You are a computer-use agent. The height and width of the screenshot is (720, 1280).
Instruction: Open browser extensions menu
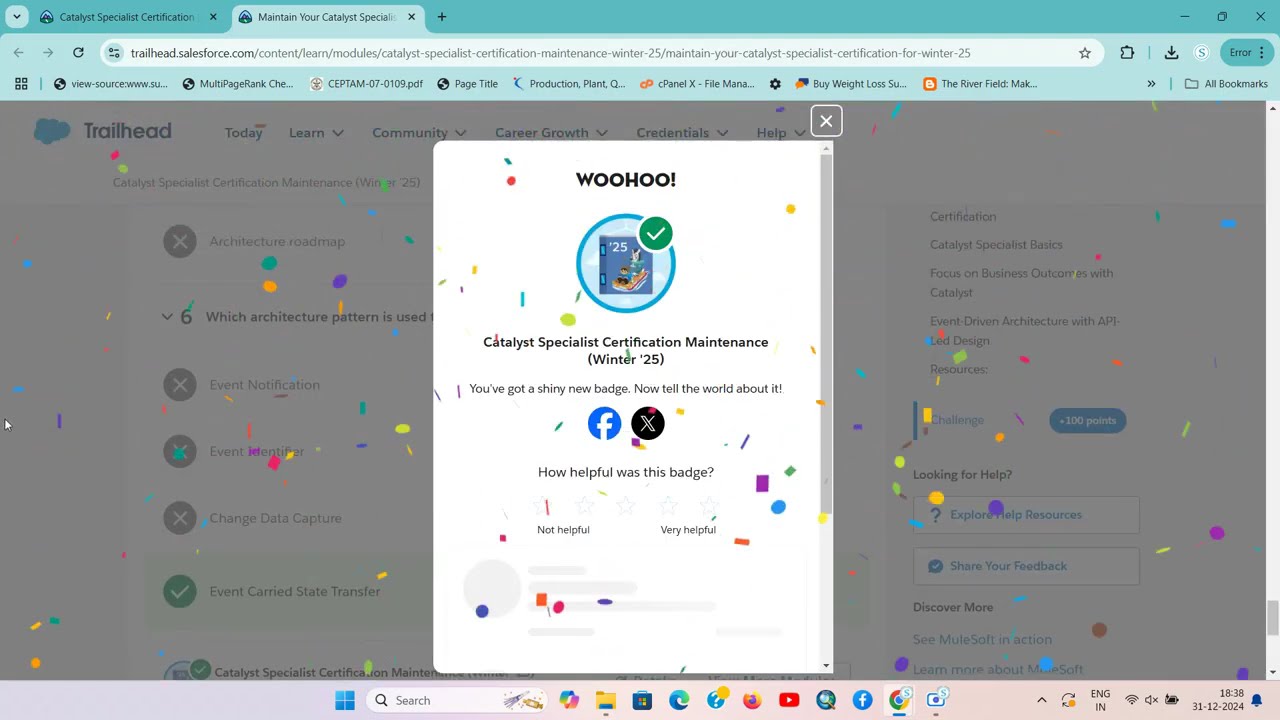click(1127, 53)
